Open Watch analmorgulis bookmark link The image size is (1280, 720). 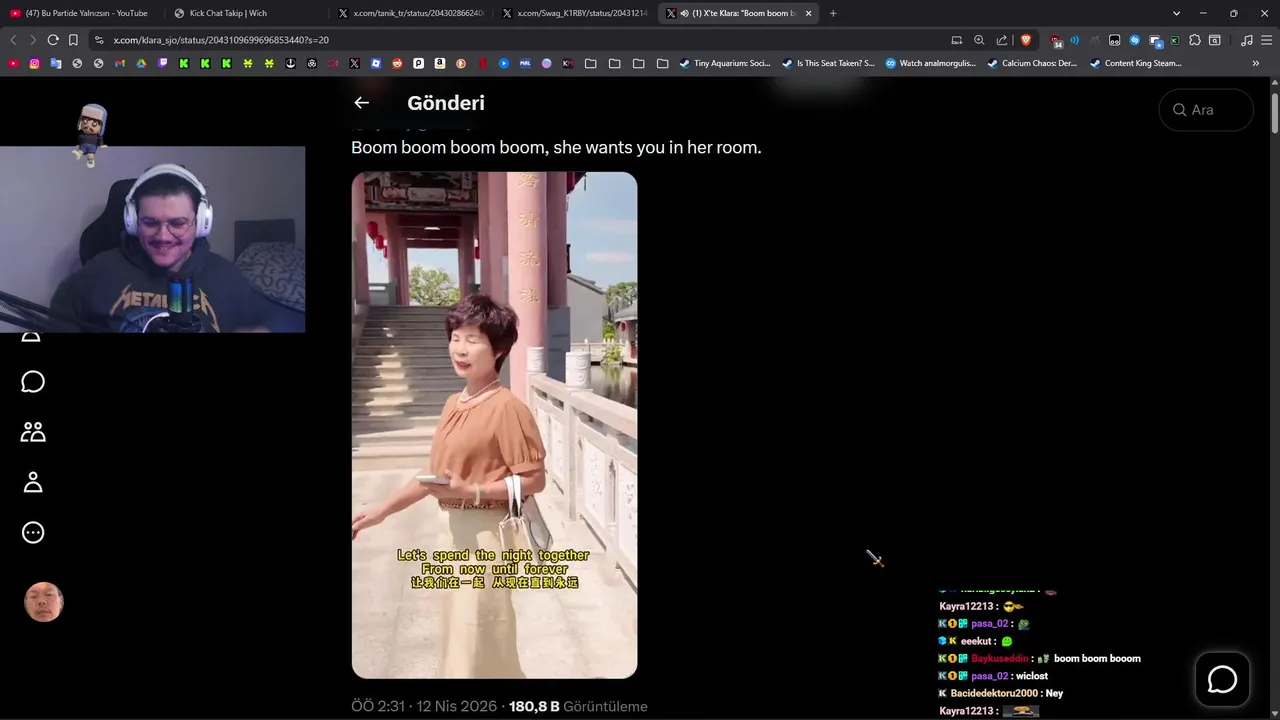(930, 63)
